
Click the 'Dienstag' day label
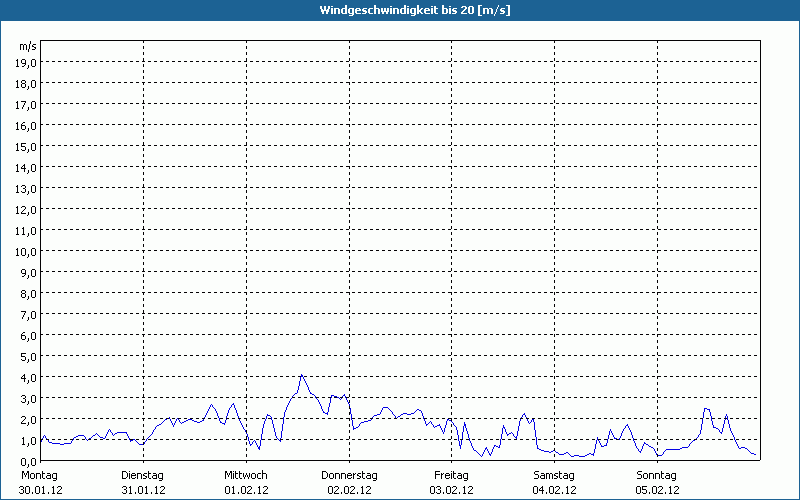(142, 476)
